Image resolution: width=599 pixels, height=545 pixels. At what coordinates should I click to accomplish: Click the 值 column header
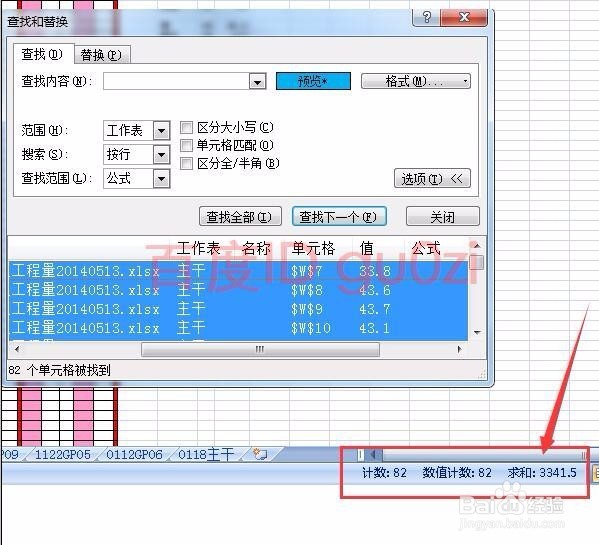tap(366, 248)
